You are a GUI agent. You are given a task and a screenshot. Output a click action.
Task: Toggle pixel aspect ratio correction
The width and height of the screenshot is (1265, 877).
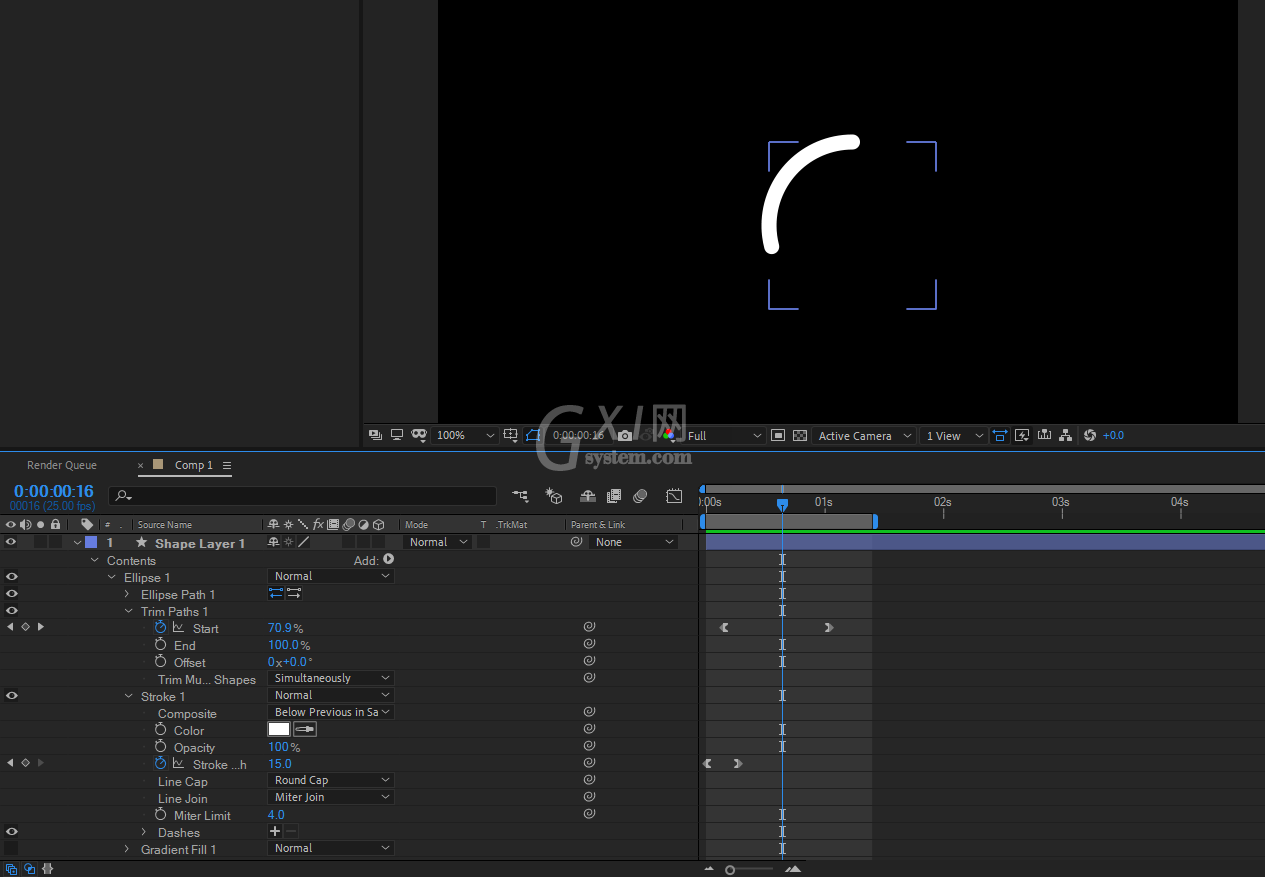point(1001,435)
